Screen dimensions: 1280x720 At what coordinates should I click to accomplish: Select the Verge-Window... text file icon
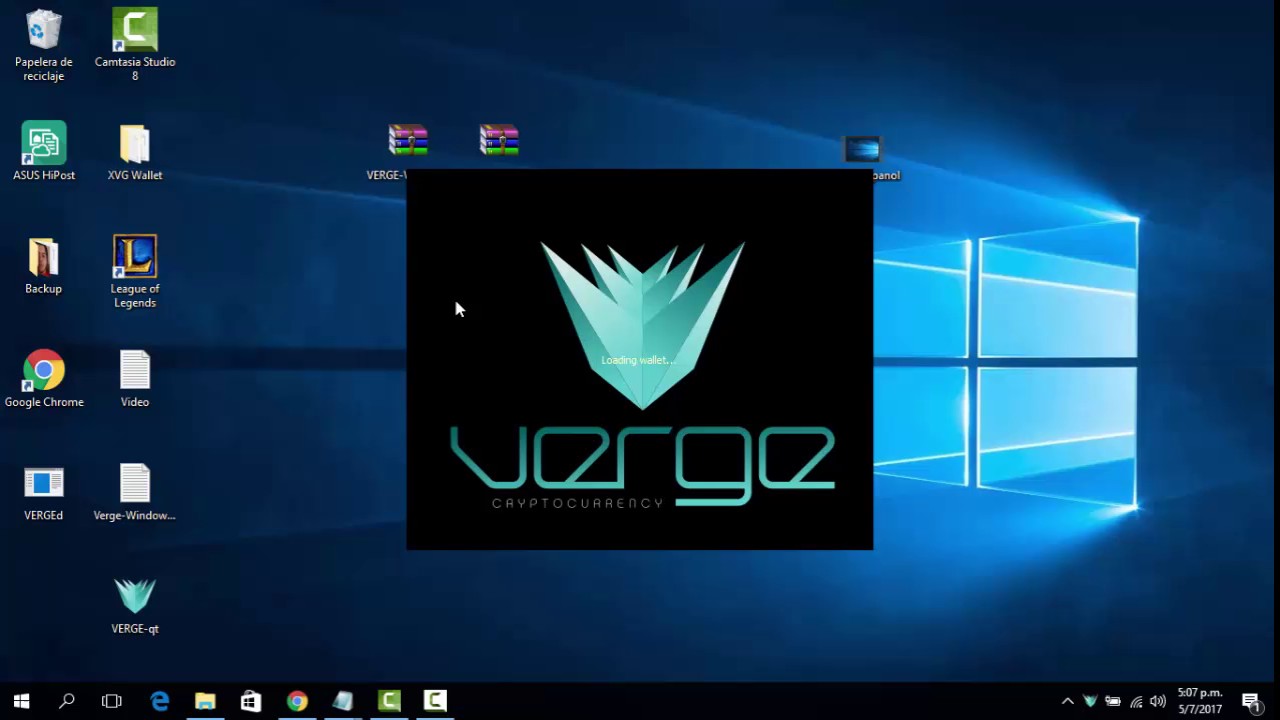pyautogui.click(x=135, y=493)
